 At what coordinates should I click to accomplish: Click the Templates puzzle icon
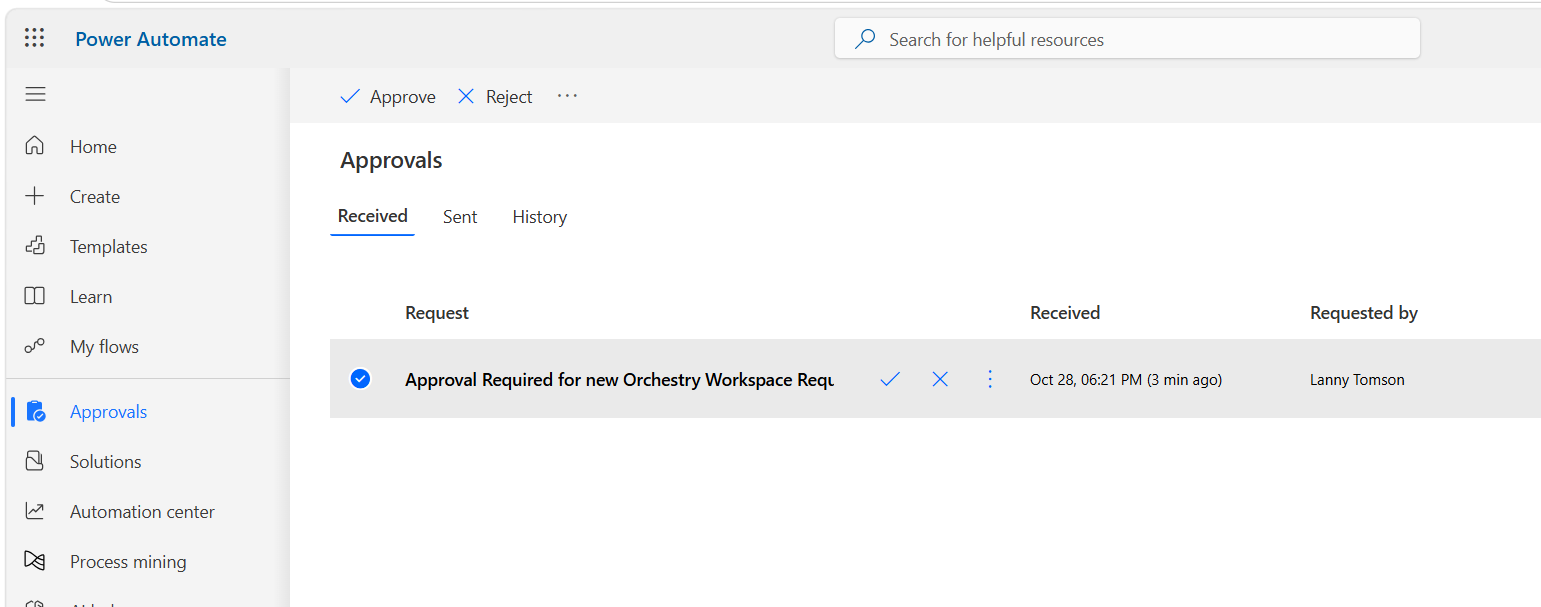[35, 246]
